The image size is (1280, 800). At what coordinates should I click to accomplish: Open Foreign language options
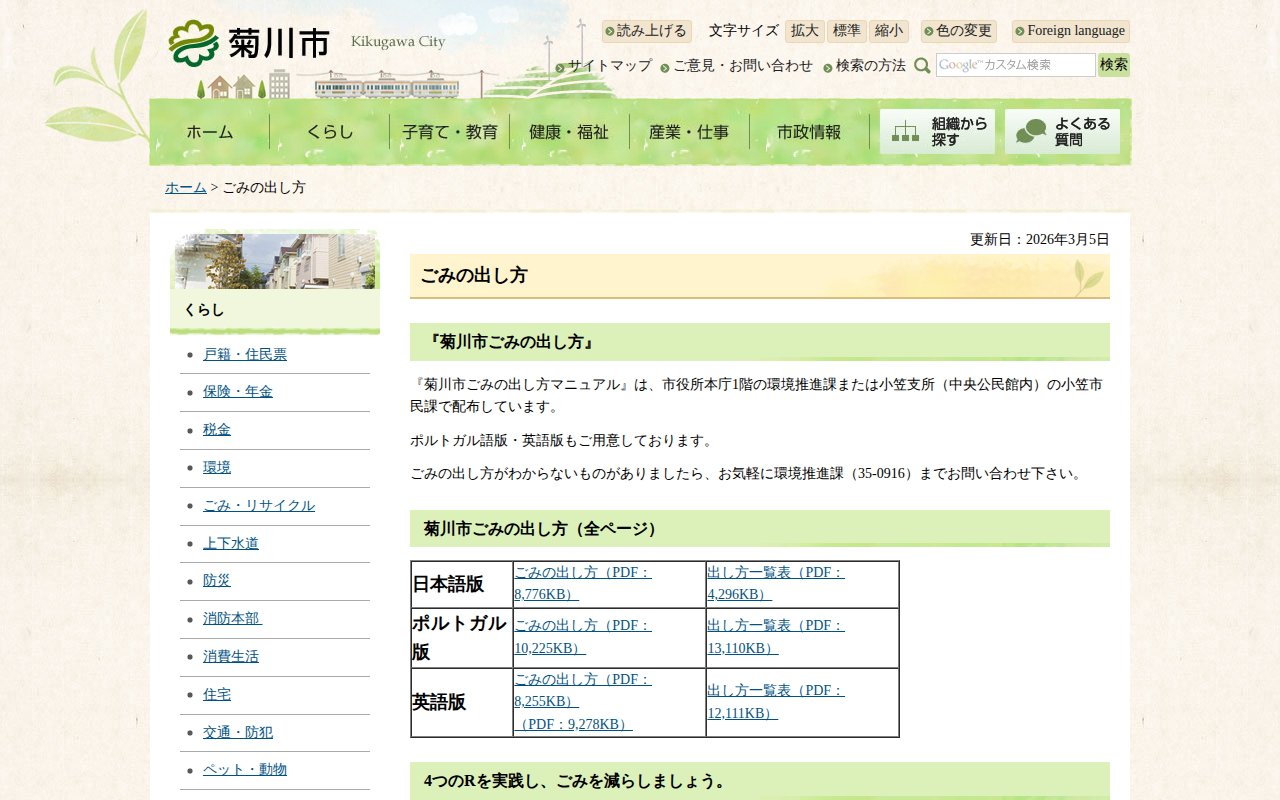click(1070, 31)
